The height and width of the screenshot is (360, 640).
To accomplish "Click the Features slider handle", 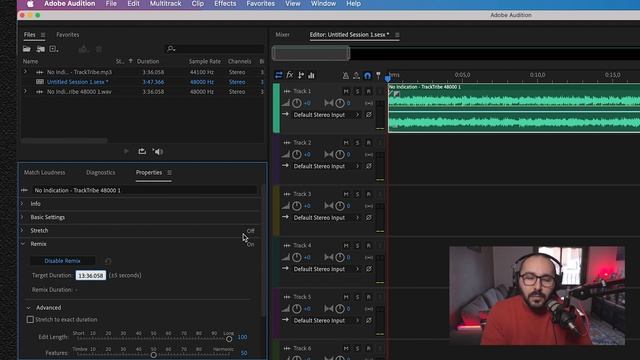I will (153, 355).
